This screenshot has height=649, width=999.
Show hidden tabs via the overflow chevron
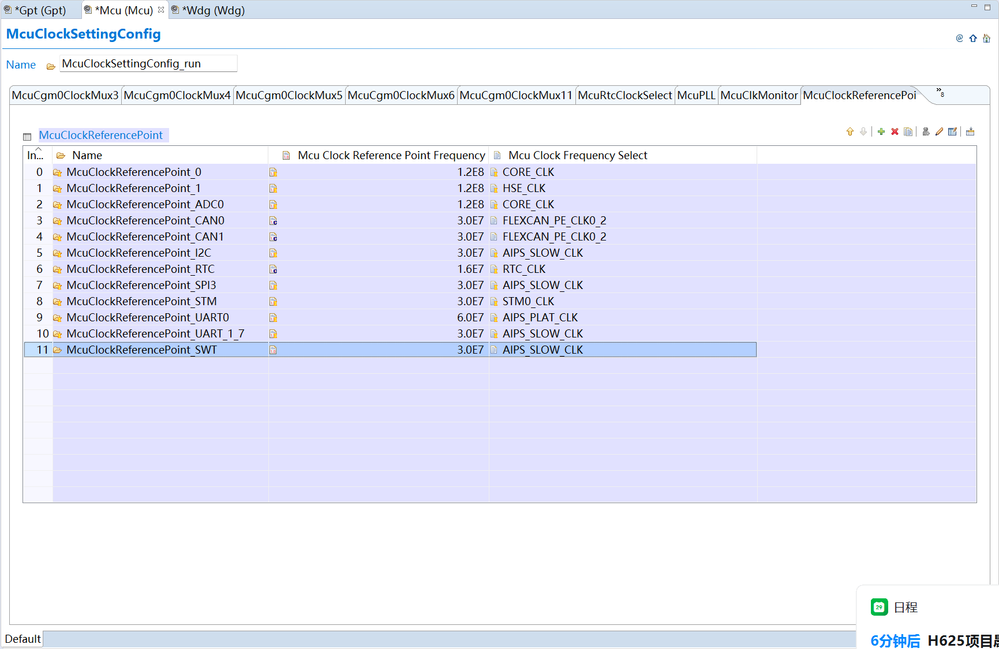[940, 93]
